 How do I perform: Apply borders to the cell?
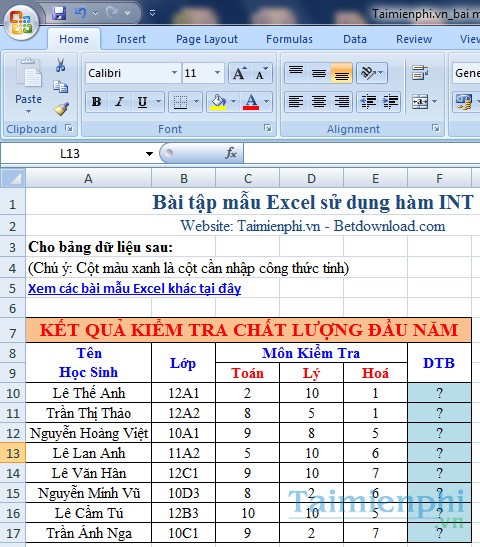tap(180, 102)
